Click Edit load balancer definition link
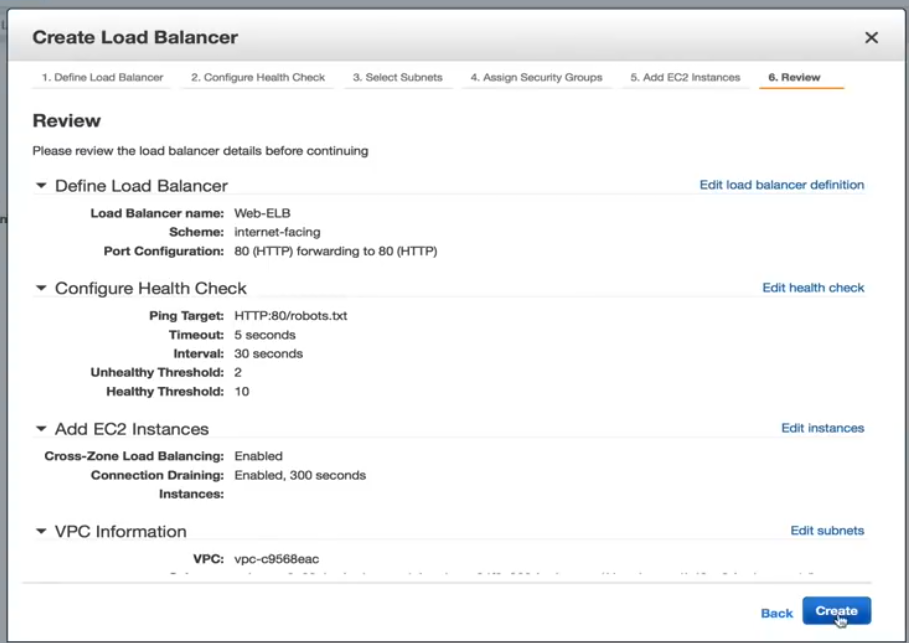 point(781,185)
